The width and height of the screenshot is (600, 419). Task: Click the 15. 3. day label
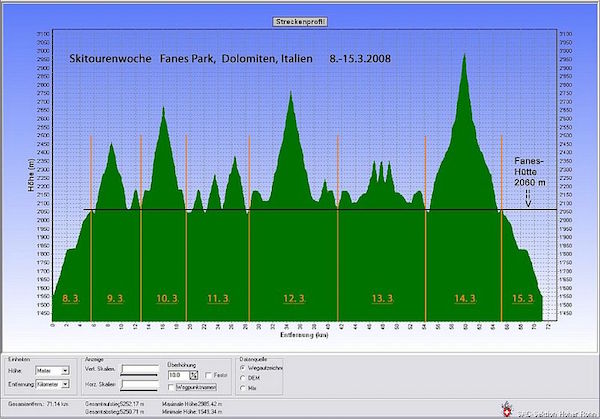pyautogui.click(x=523, y=298)
